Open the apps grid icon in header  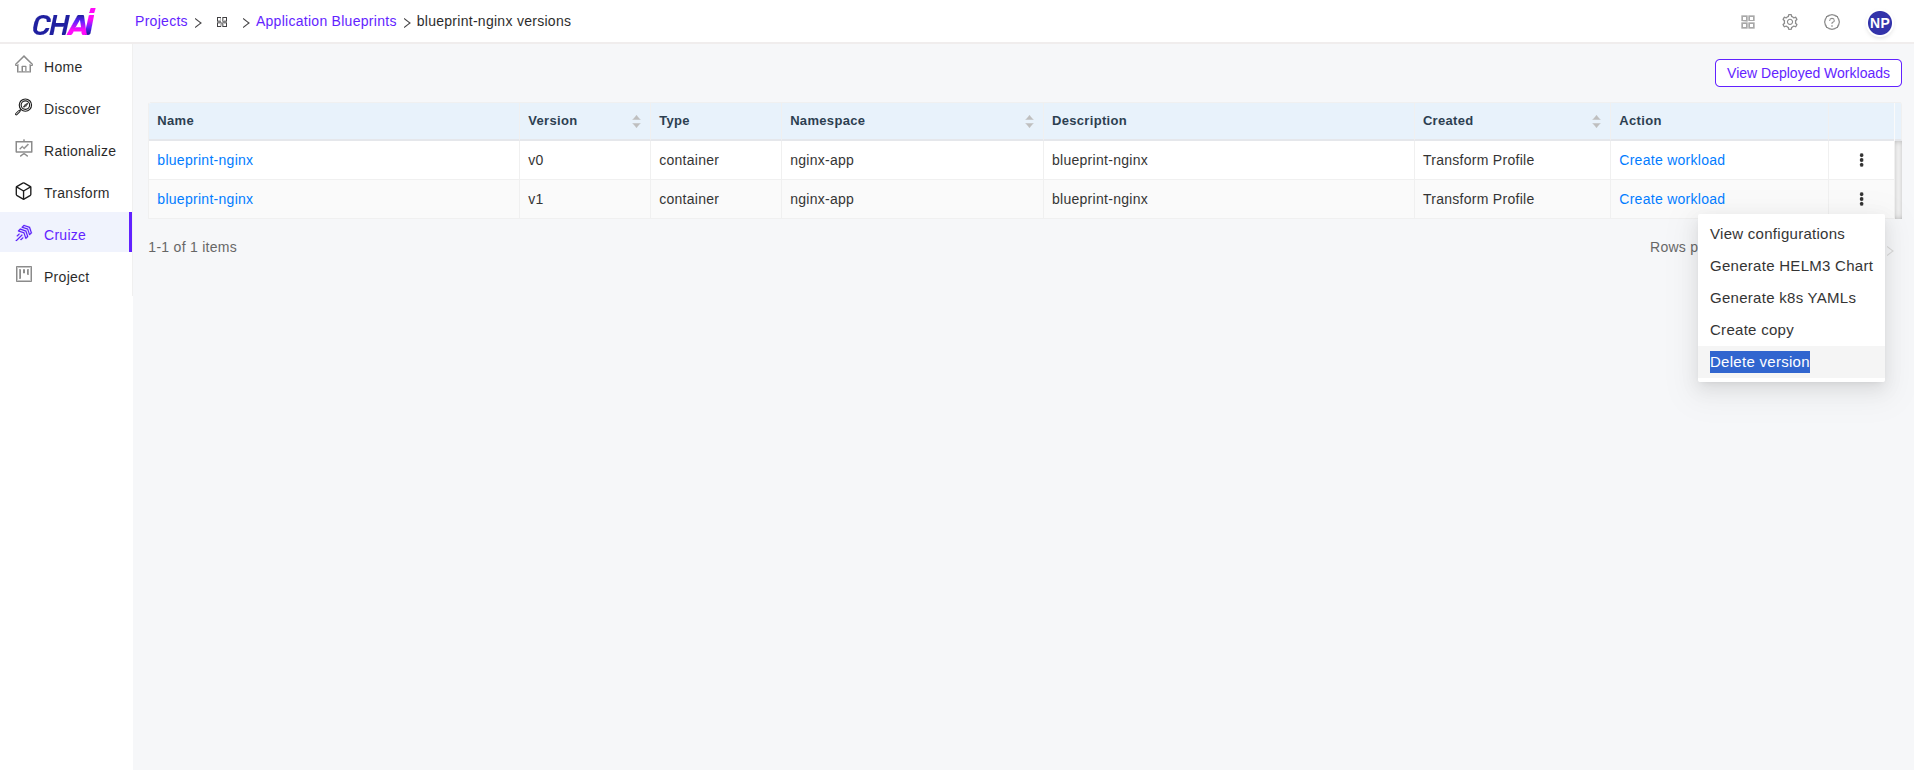pyautogui.click(x=1748, y=22)
